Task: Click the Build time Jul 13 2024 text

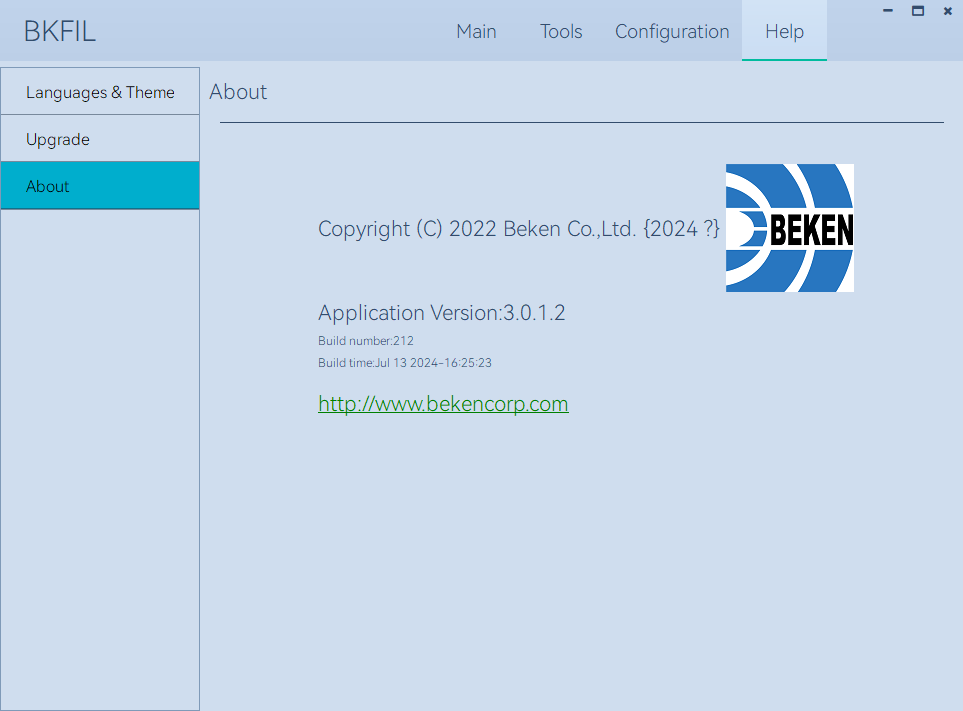Action: (x=405, y=363)
